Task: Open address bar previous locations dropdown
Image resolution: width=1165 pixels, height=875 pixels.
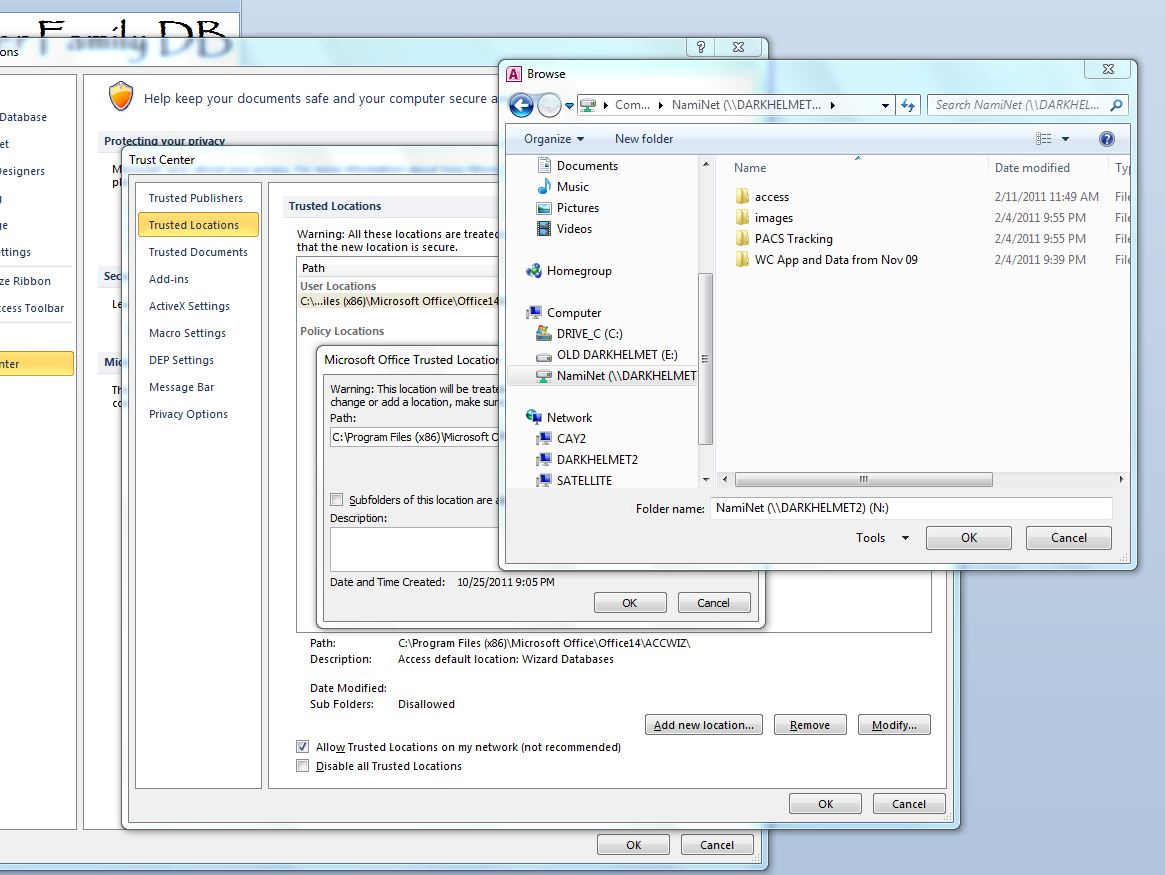Action: [x=885, y=105]
